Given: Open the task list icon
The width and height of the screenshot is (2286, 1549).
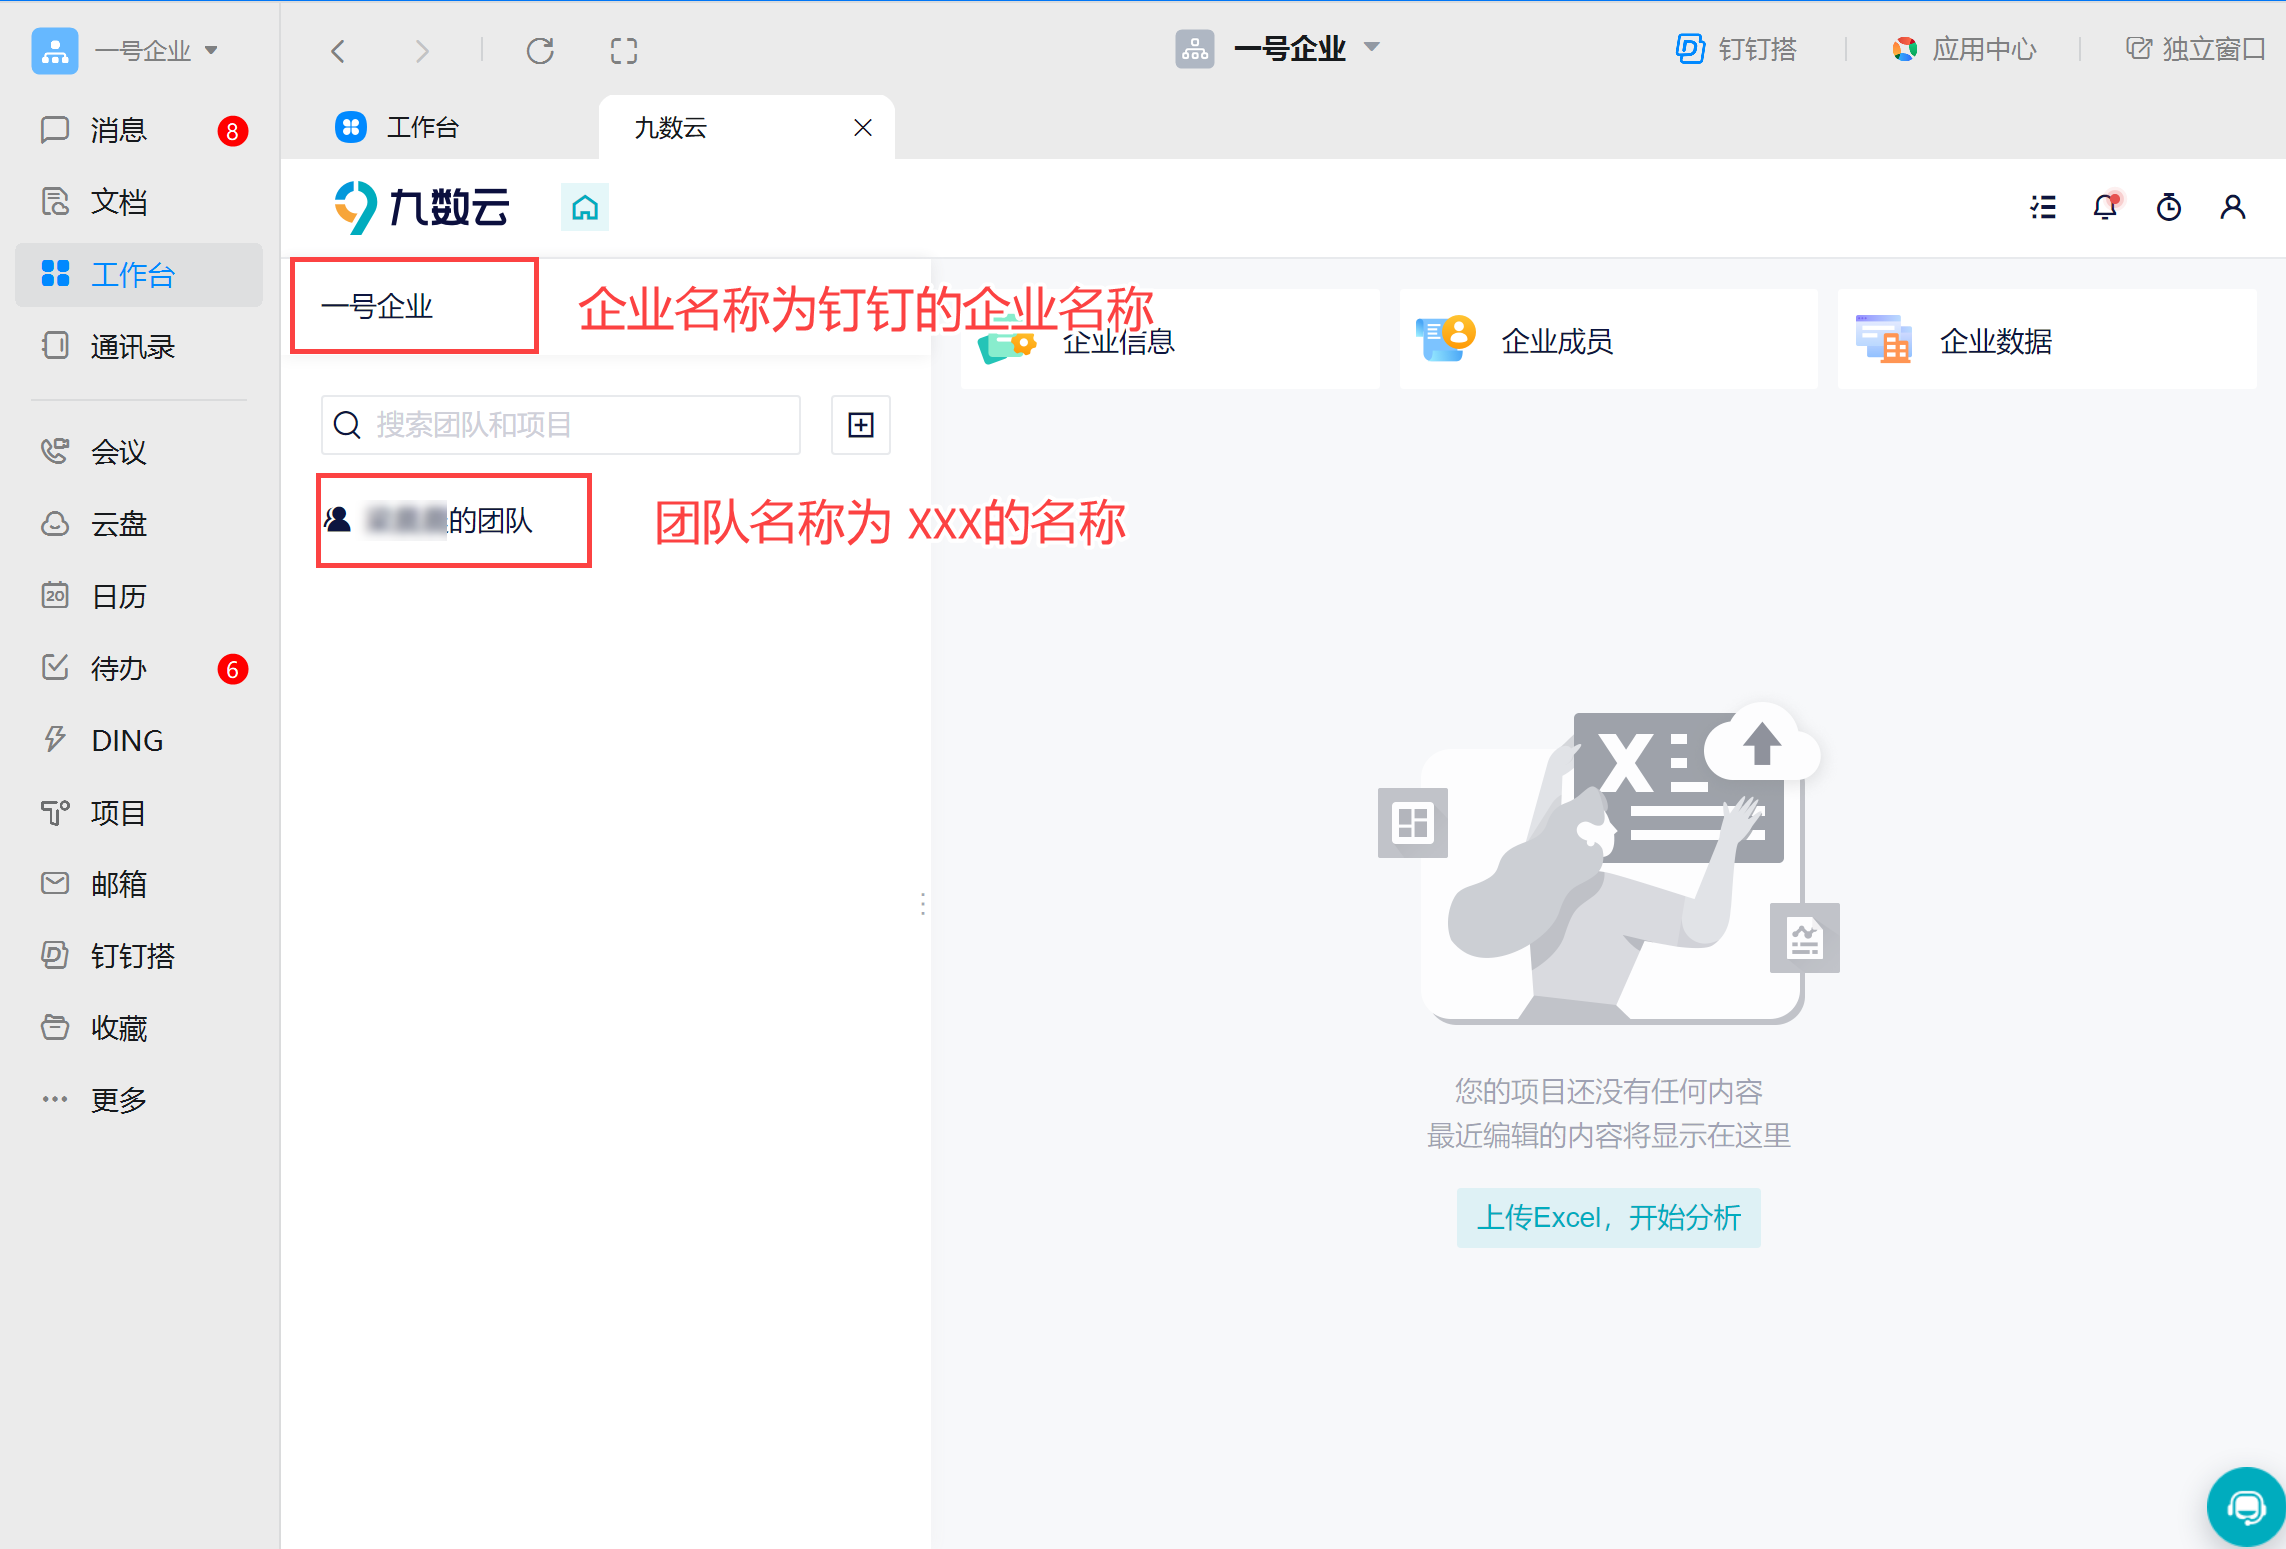Looking at the screenshot, I should (2043, 207).
